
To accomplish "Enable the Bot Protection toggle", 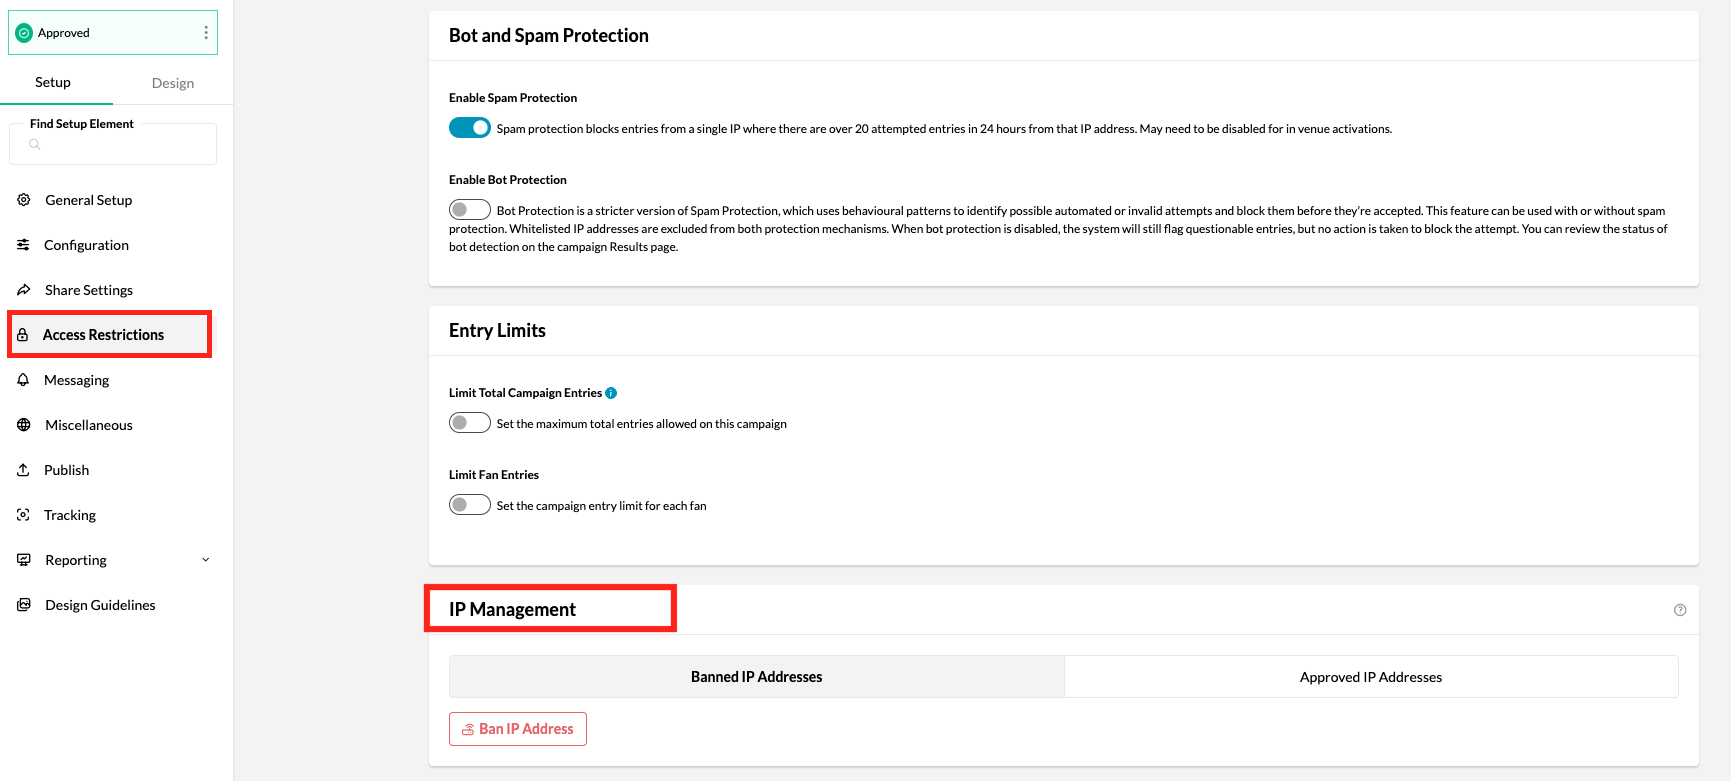I will click(470, 210).
